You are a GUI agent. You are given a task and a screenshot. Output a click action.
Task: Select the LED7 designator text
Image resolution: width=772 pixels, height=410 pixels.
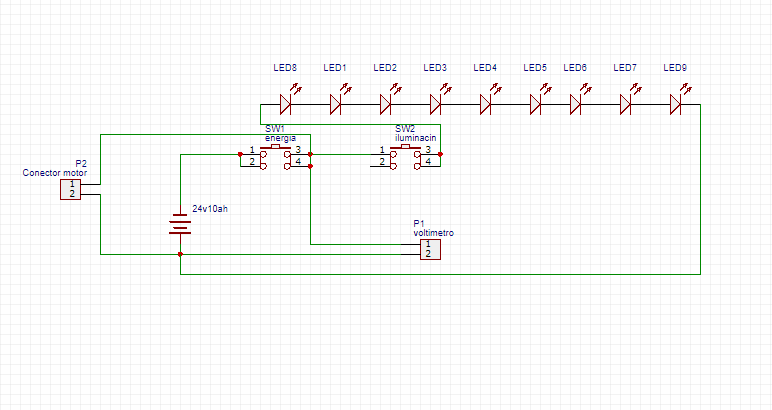click(625, 68)
